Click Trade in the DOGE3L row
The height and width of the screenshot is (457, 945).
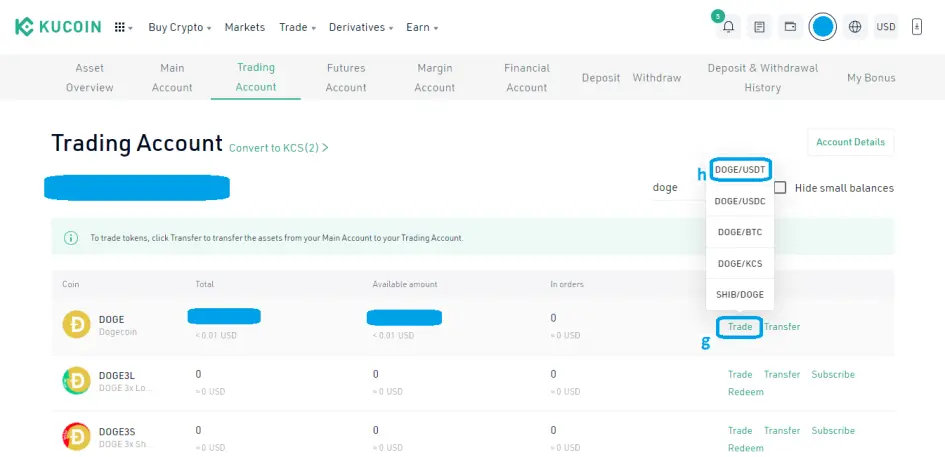coord(740,374)
